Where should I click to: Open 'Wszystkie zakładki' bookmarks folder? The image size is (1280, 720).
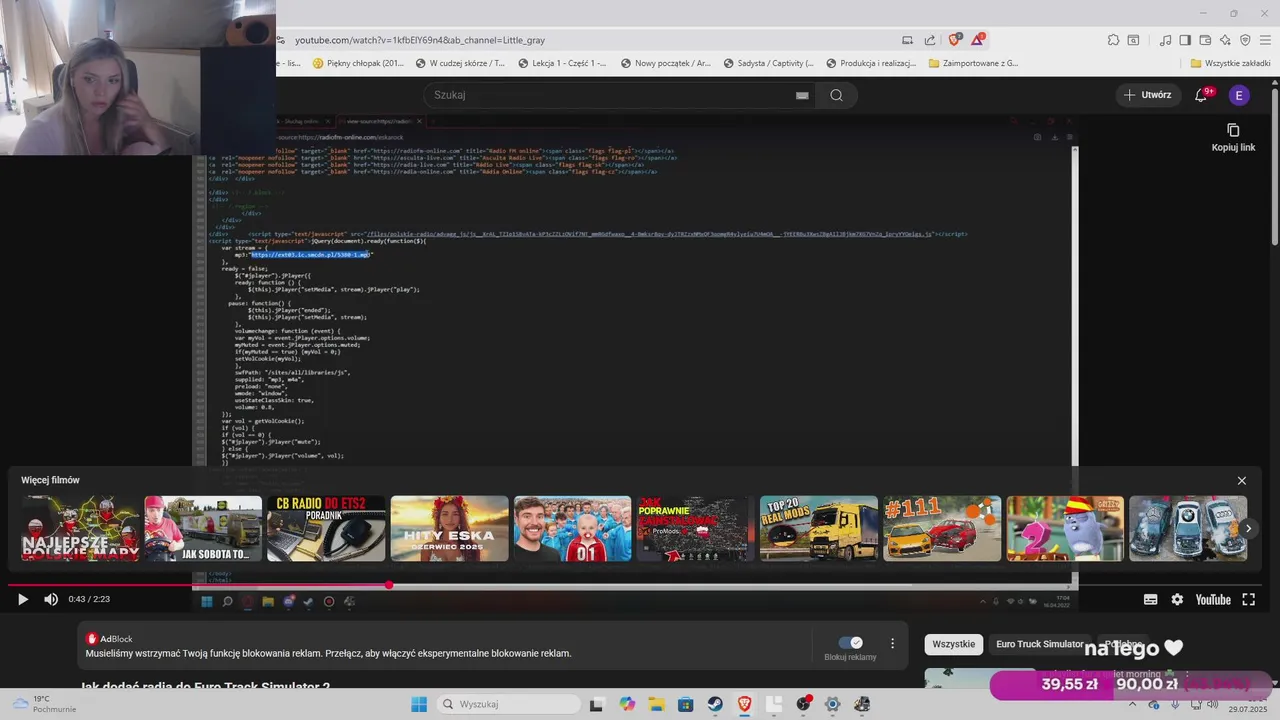(1230, 63)
